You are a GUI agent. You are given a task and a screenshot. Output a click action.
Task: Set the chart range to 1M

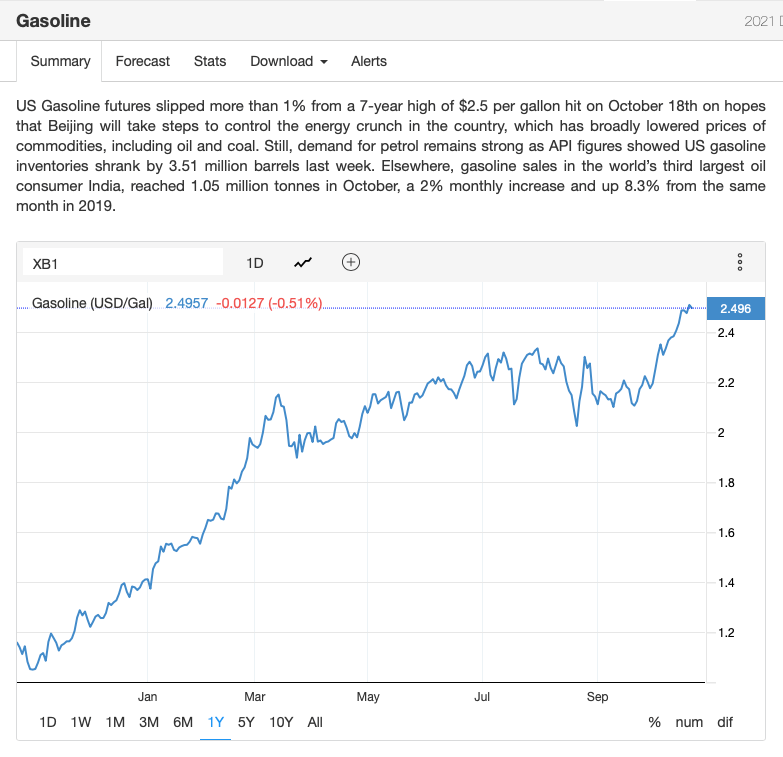[115, 722]
